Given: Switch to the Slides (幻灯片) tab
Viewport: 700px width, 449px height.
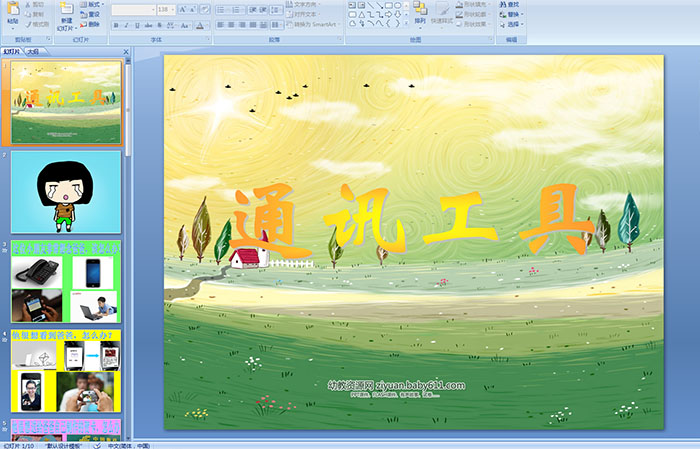Looking at the screenshot, I should [11, 51].
